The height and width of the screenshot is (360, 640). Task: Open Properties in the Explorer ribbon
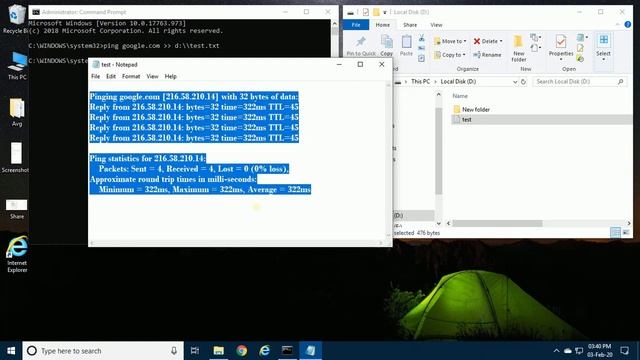coord(561,47)
